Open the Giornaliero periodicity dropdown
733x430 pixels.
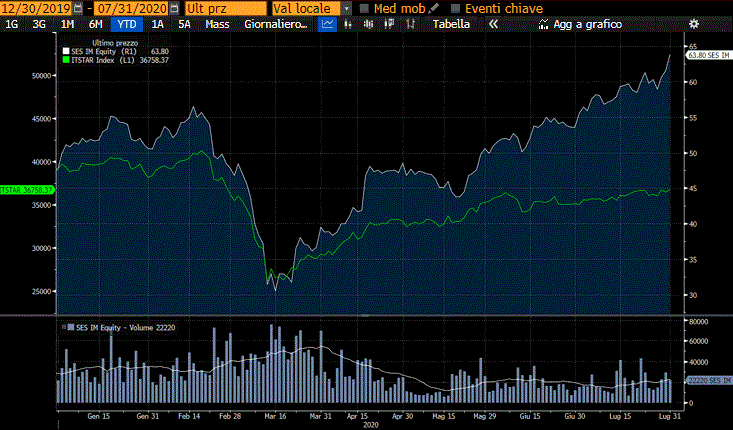click(276, 24)
